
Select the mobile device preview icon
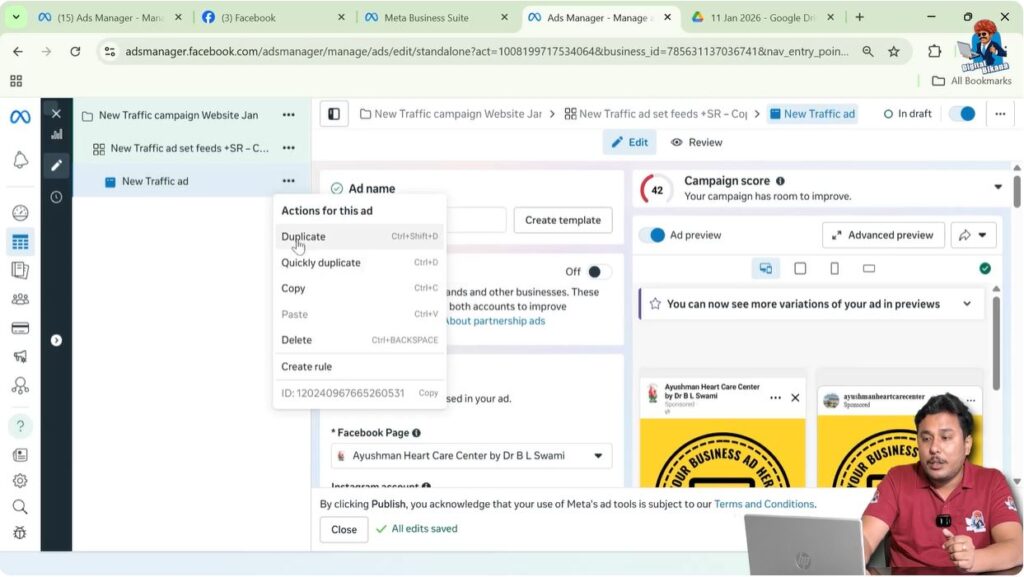[x=834, y=268]
